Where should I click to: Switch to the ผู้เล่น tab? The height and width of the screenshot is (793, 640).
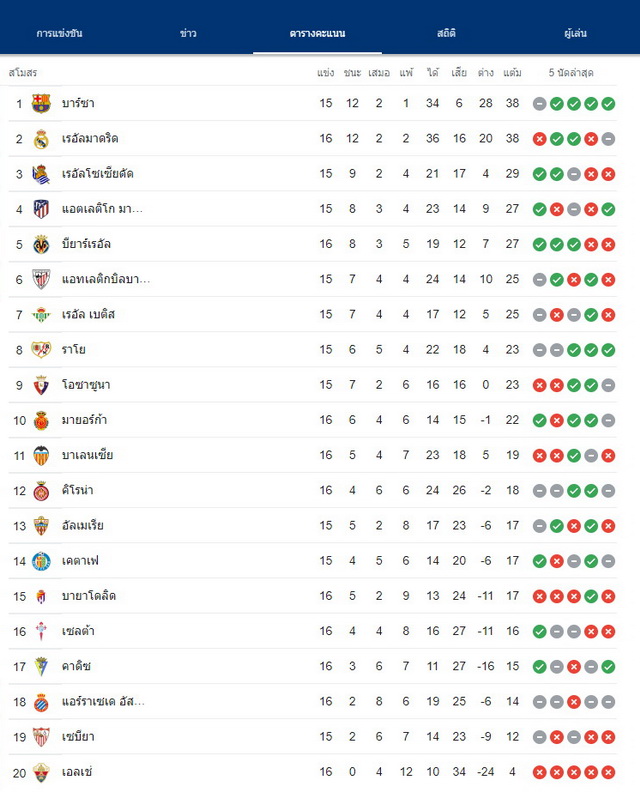point(575,33)
